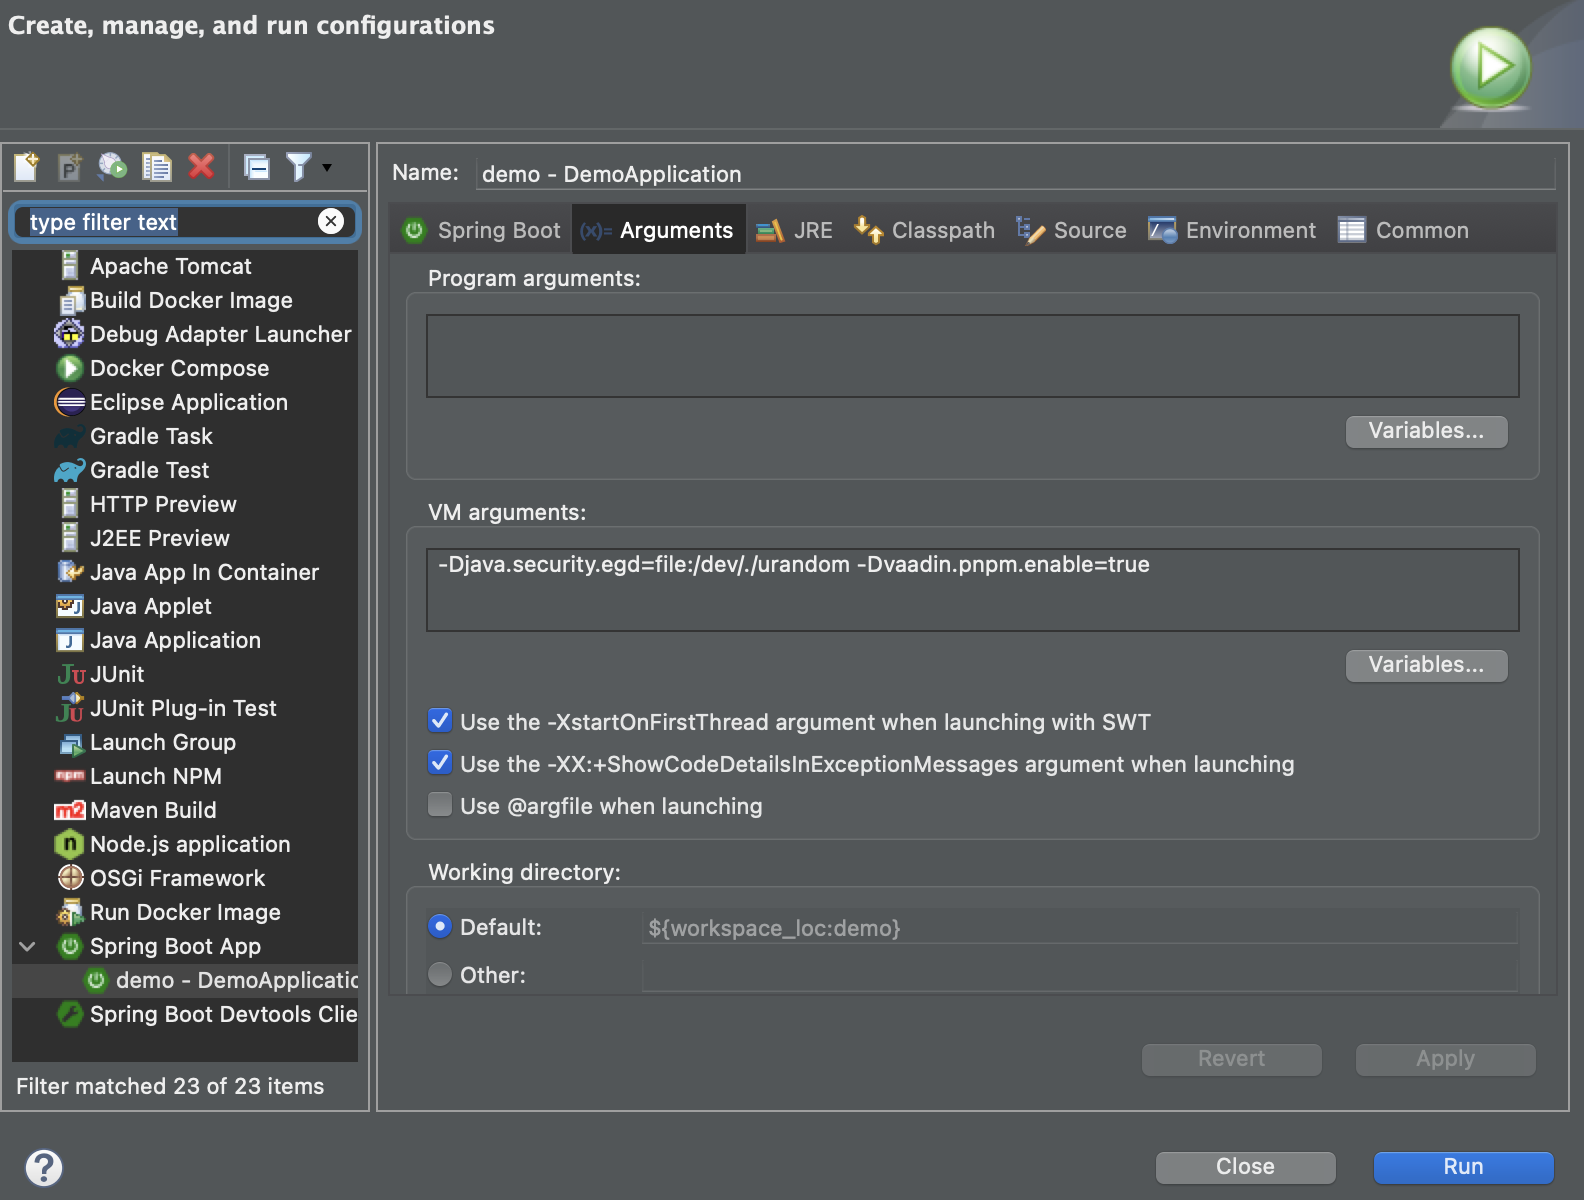
Task: Switch to the Arguments tab
Action: (658, 230)
